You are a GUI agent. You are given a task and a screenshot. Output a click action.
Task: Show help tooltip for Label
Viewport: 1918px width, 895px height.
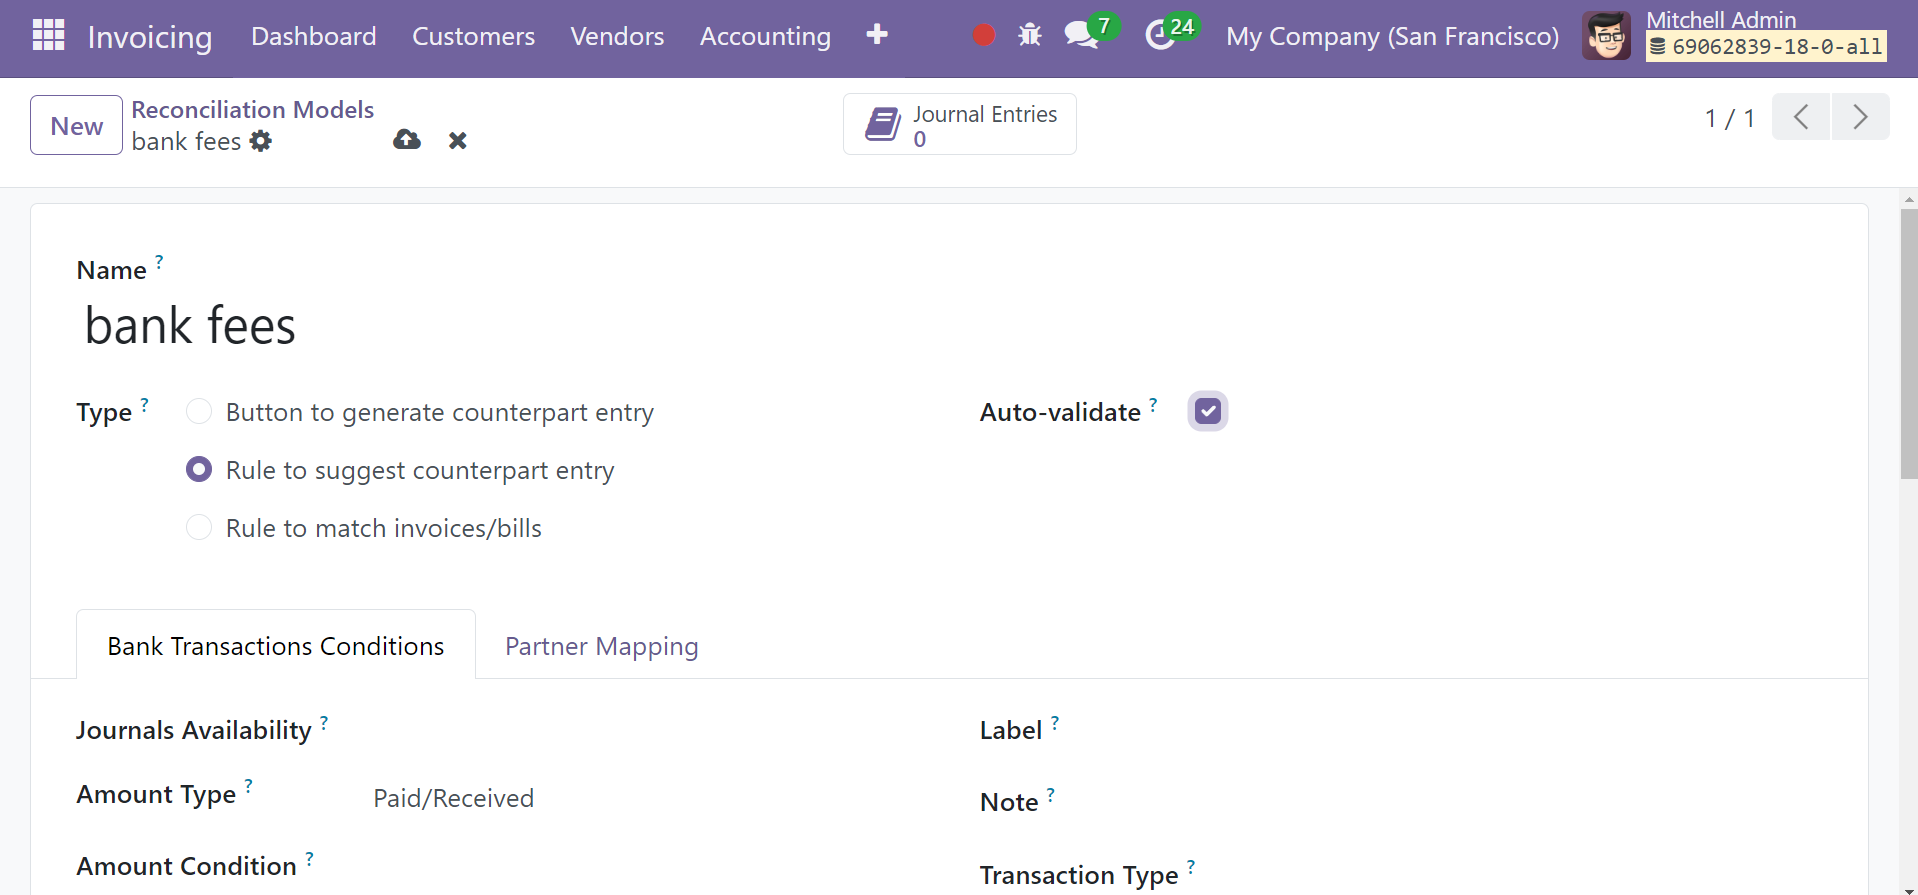pyautogui.click(x=1055, y=722)
